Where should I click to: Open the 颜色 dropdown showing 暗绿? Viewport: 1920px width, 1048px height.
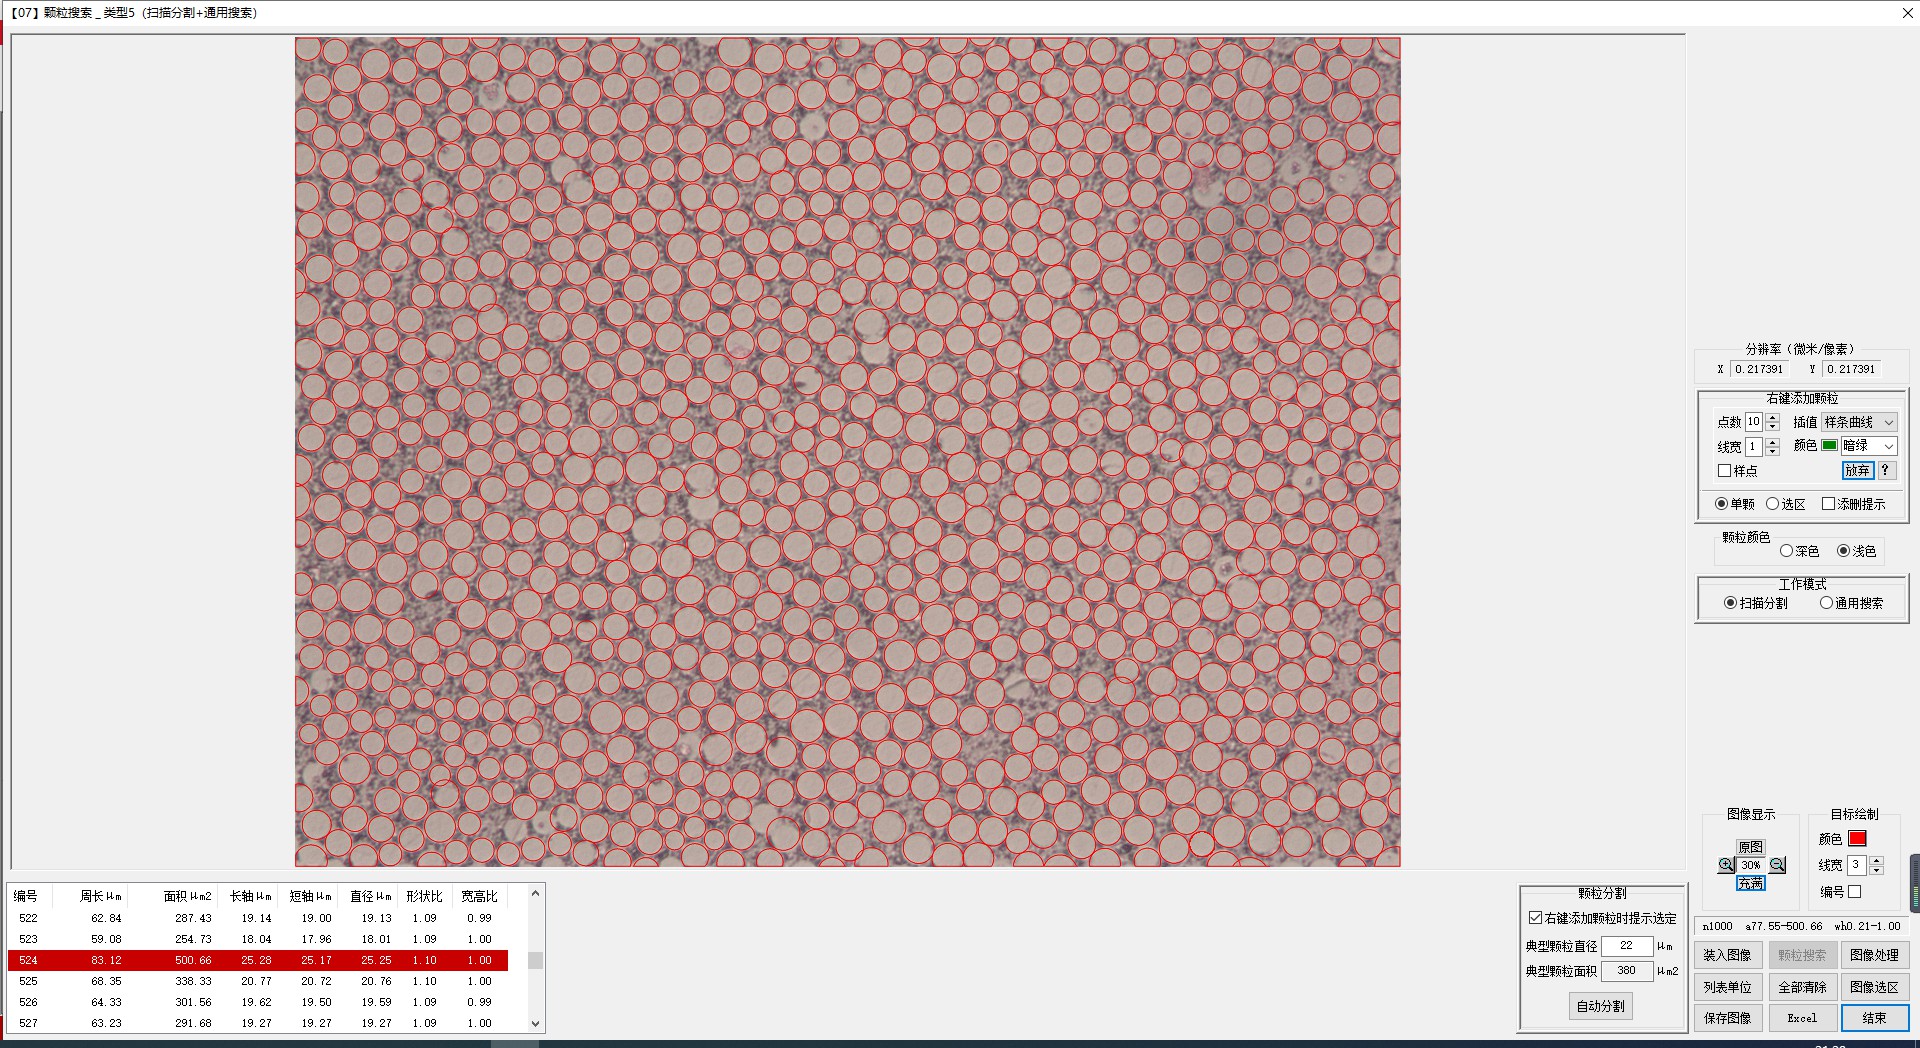[x=1869, y=446]
